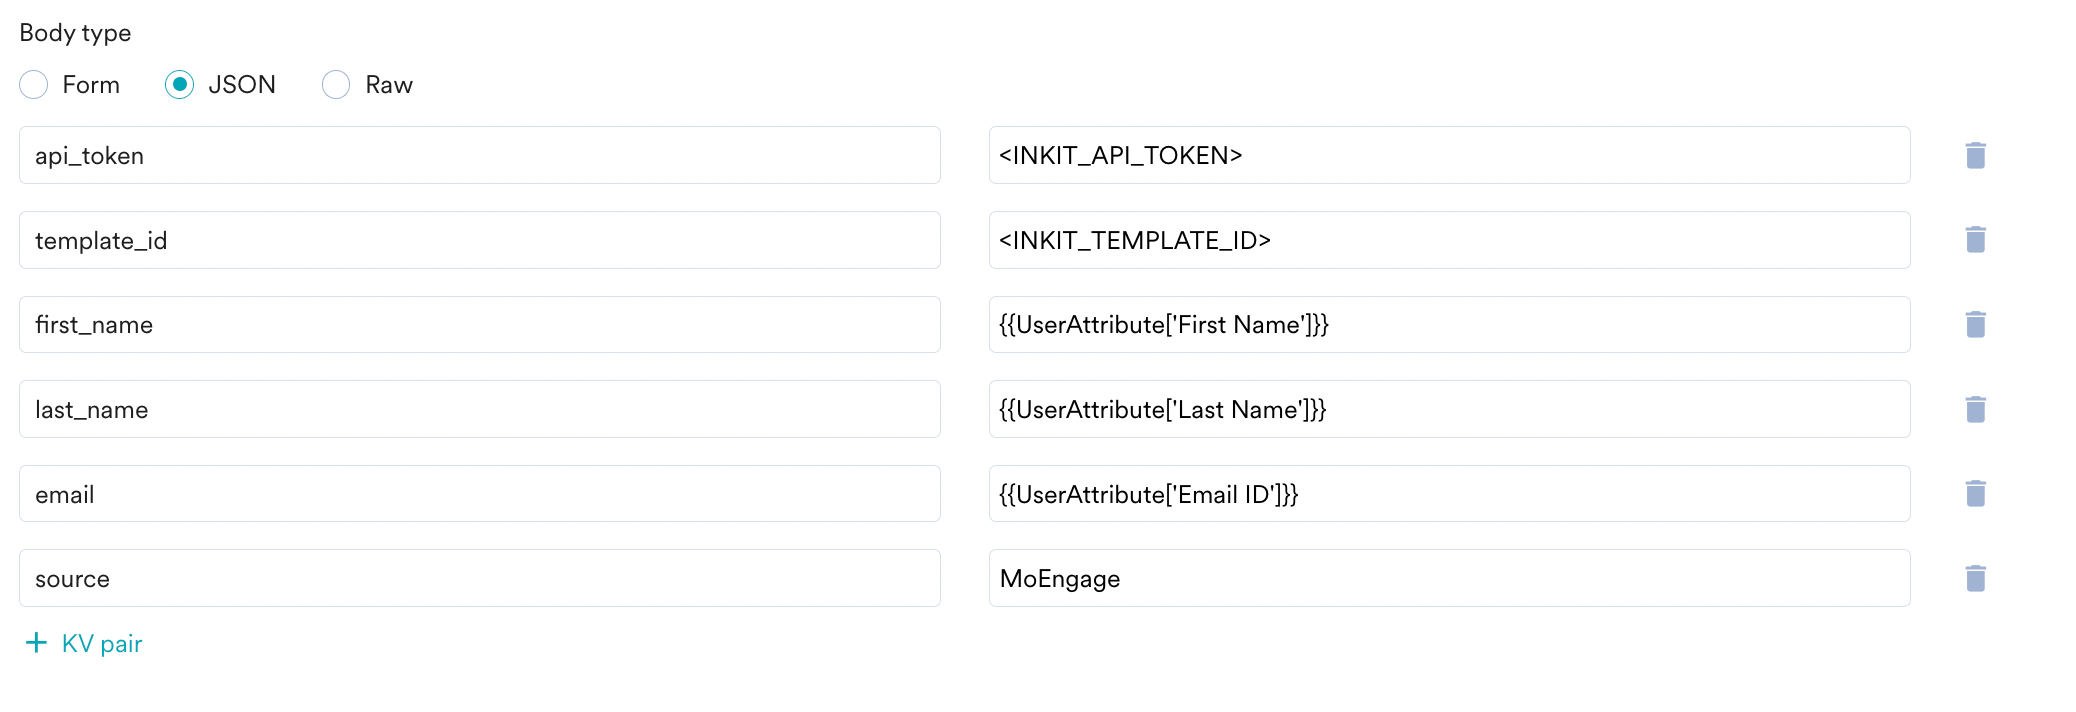Delete the email row
This screenshot has height=712, width=2076.
tap(1975, 493)
